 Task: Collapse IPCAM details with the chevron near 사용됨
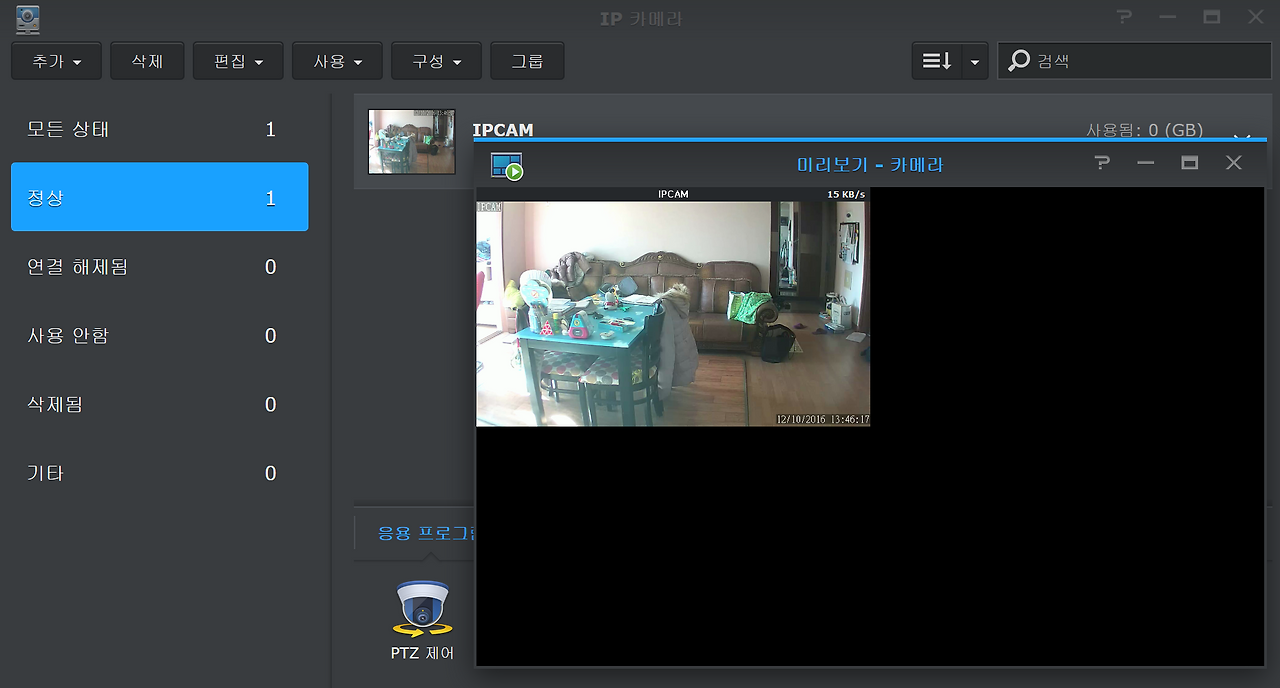click(1242, 135)
